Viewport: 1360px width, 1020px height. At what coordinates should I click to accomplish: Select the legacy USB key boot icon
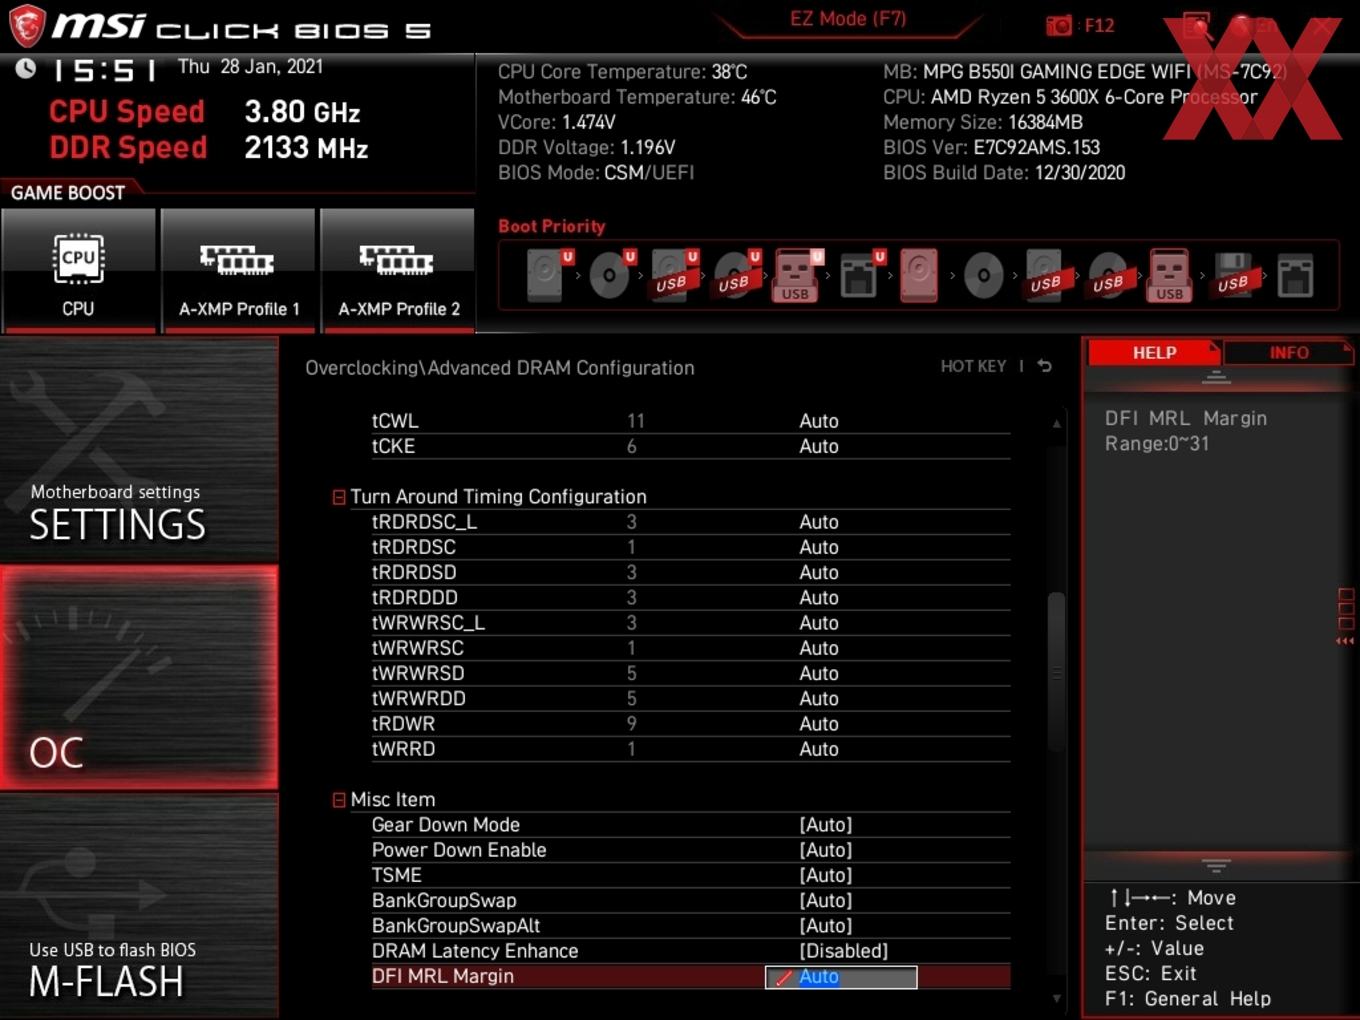coord(1170,275)
